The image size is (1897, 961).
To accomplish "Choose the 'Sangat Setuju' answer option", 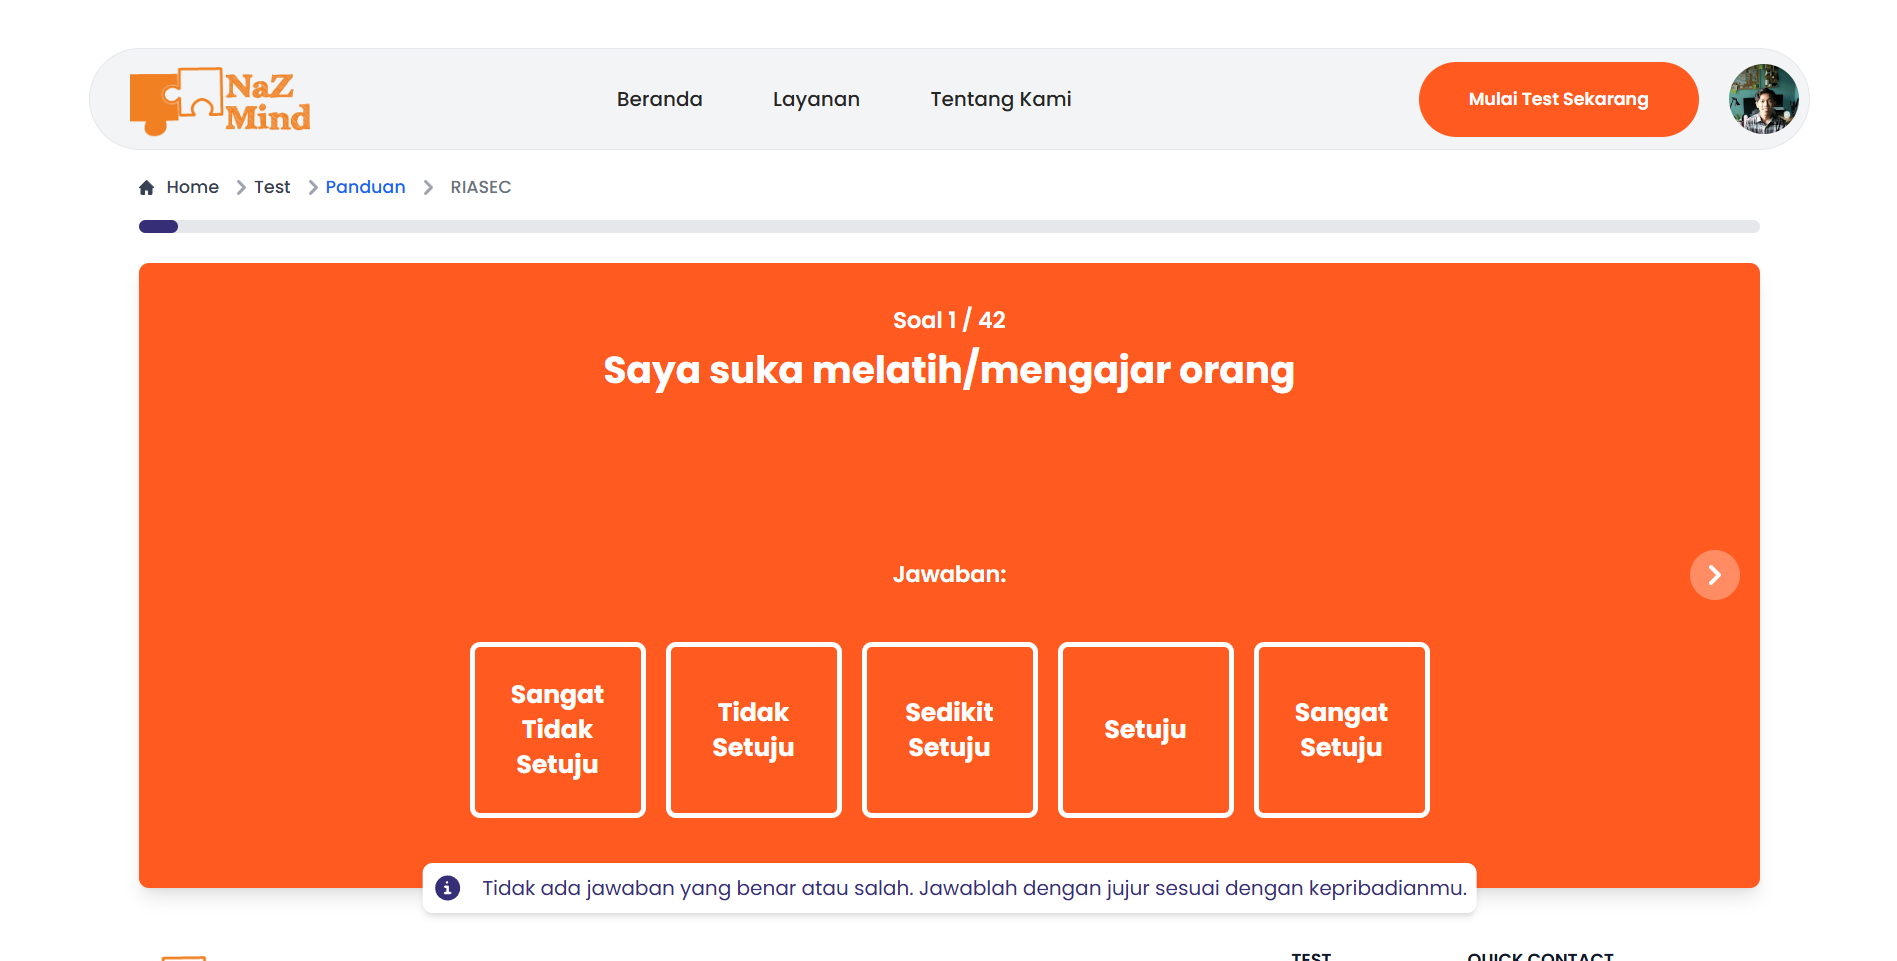I will [1341, 729].
